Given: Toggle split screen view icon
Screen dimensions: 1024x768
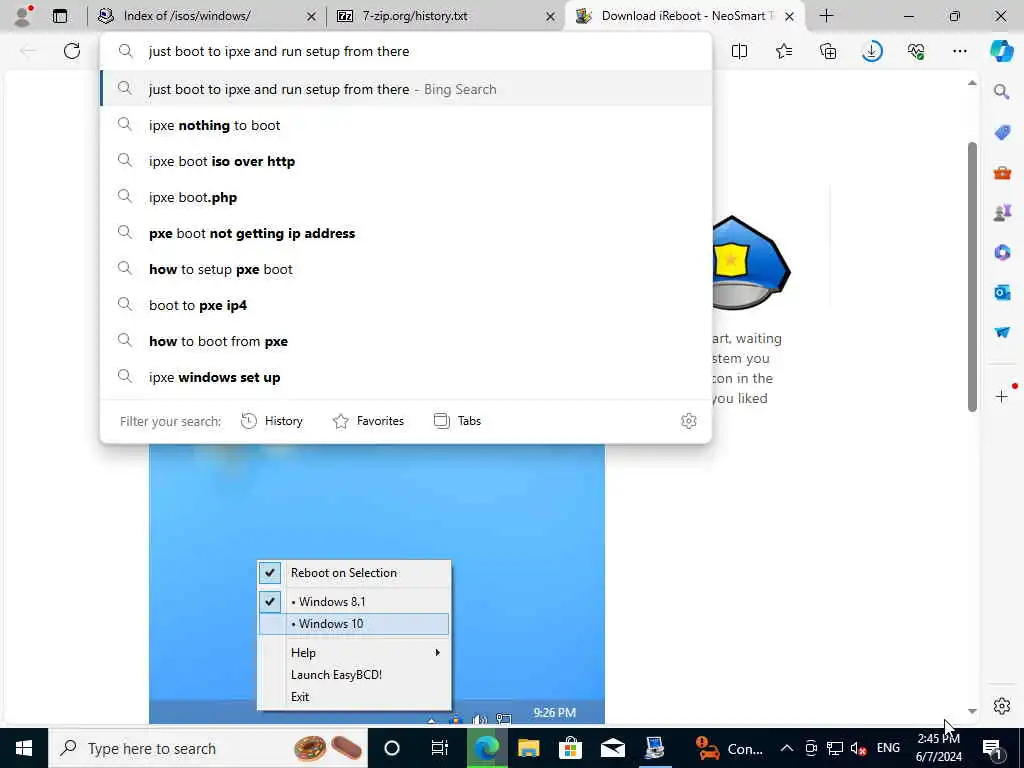Looking at the screenshot, I should click(739, 51).
